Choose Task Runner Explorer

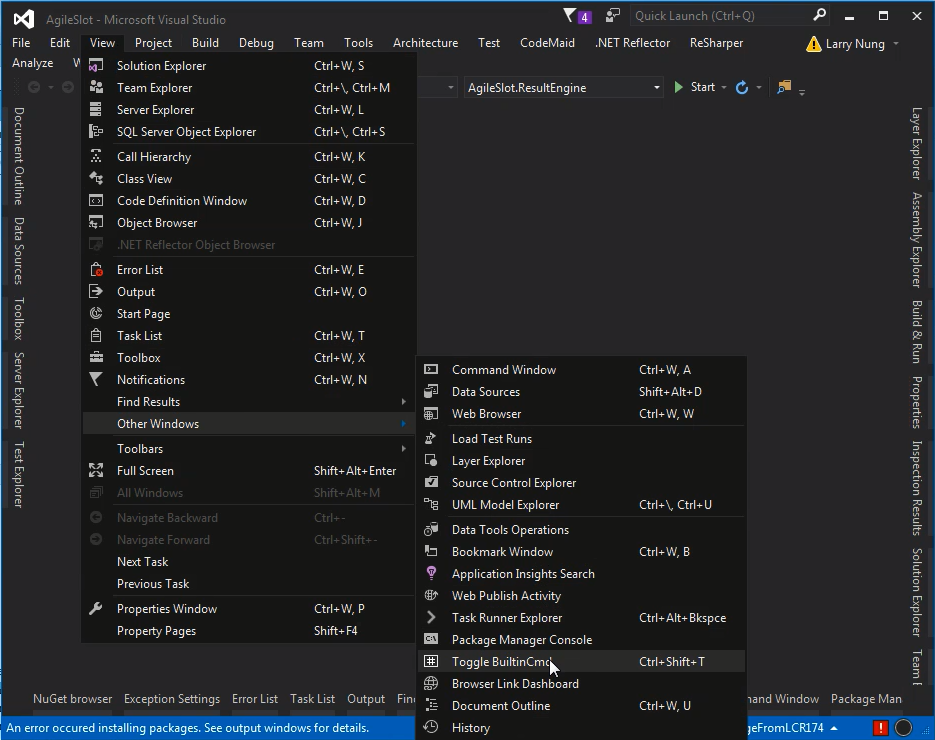pyautogui.click(x=581, y=618)
